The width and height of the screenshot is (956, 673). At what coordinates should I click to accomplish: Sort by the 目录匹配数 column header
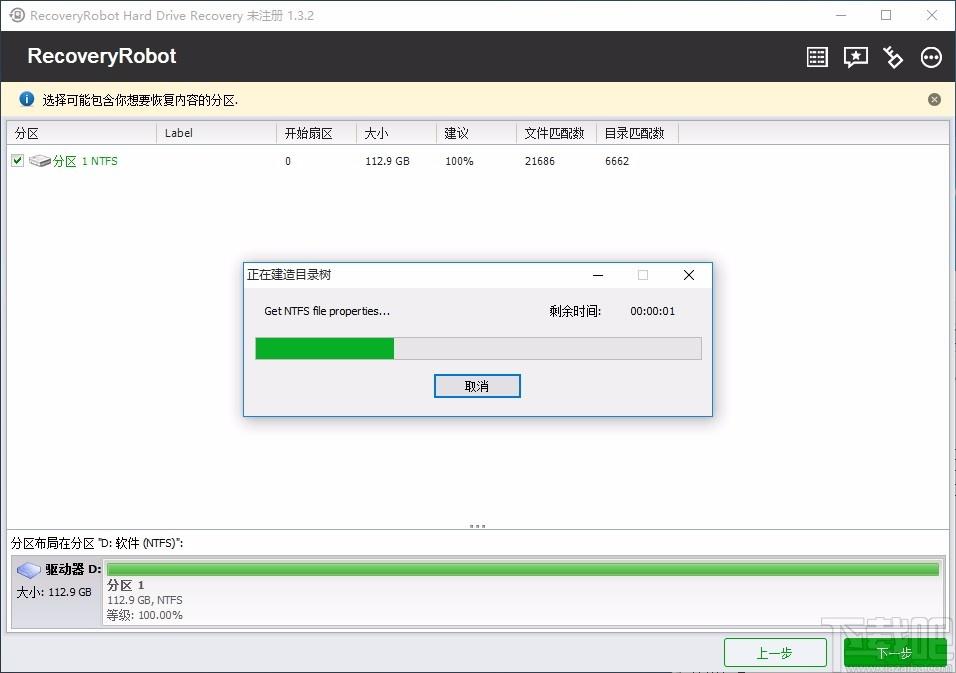(x=637, y=133)
